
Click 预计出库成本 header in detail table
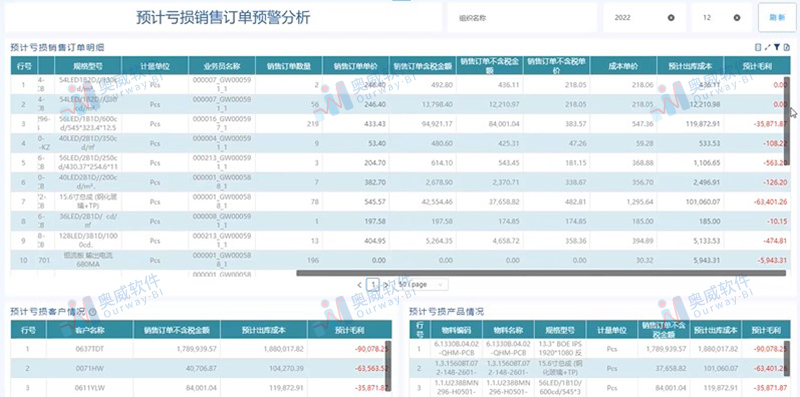pos(690,66)
